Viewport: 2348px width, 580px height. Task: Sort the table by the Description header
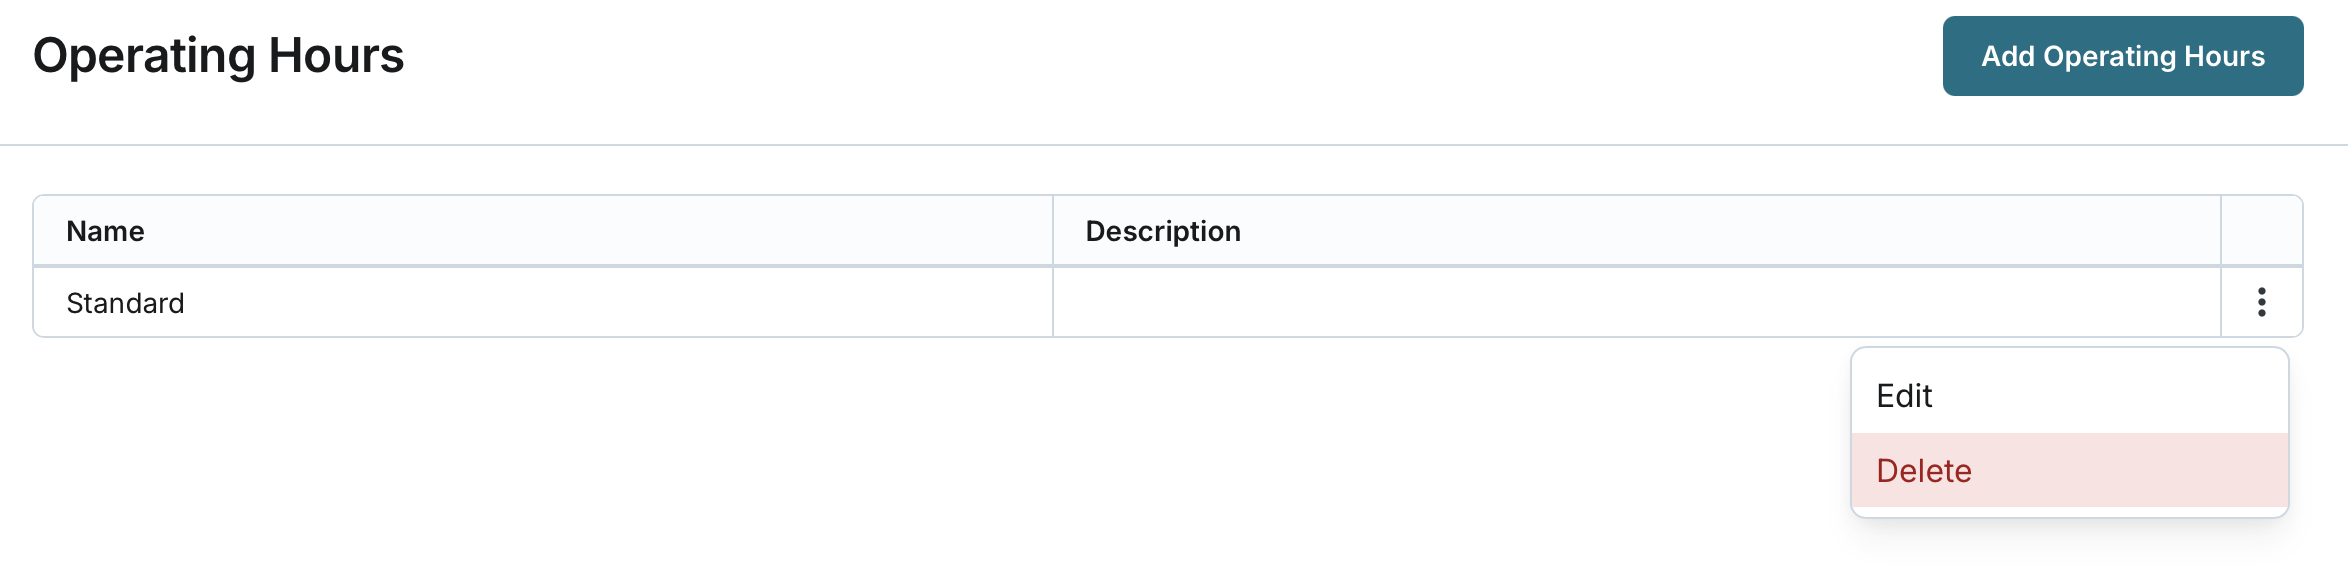click(1163, 231)
